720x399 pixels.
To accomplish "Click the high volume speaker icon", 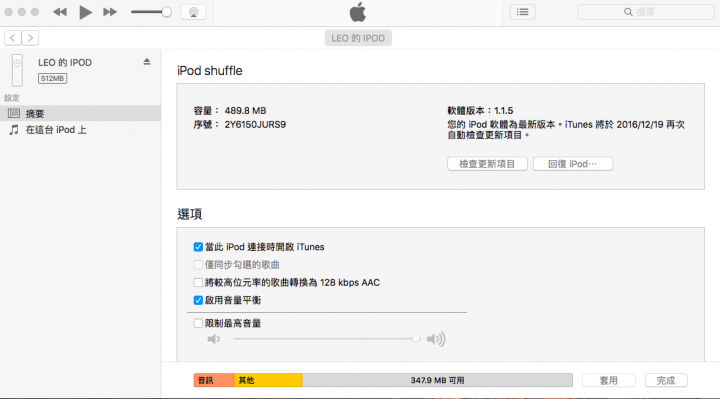I will pyautogui.click(x=436, y=339).
